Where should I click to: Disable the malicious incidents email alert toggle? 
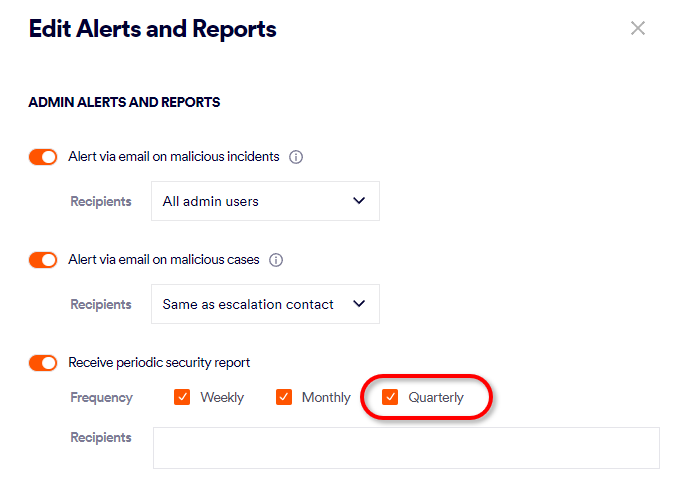point(43,157)
